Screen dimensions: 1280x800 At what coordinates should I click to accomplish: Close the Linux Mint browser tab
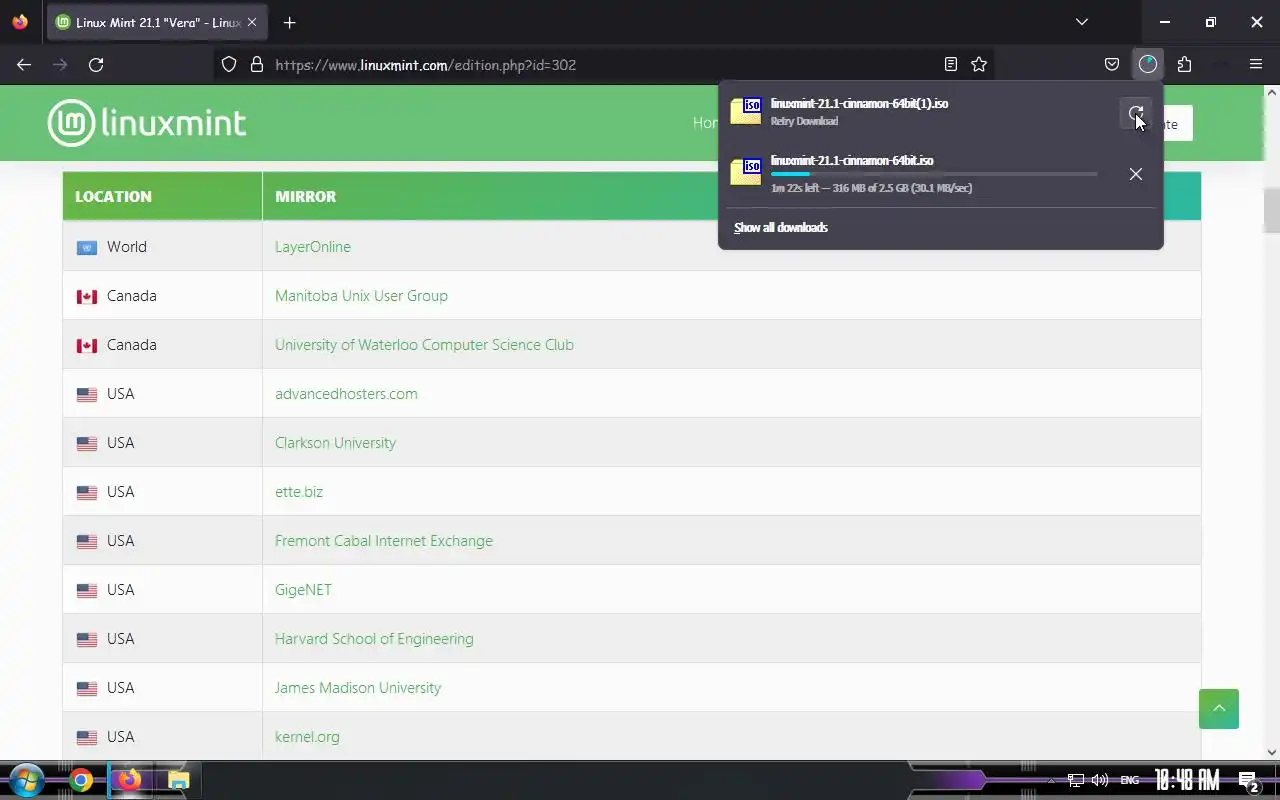(254, 22)
